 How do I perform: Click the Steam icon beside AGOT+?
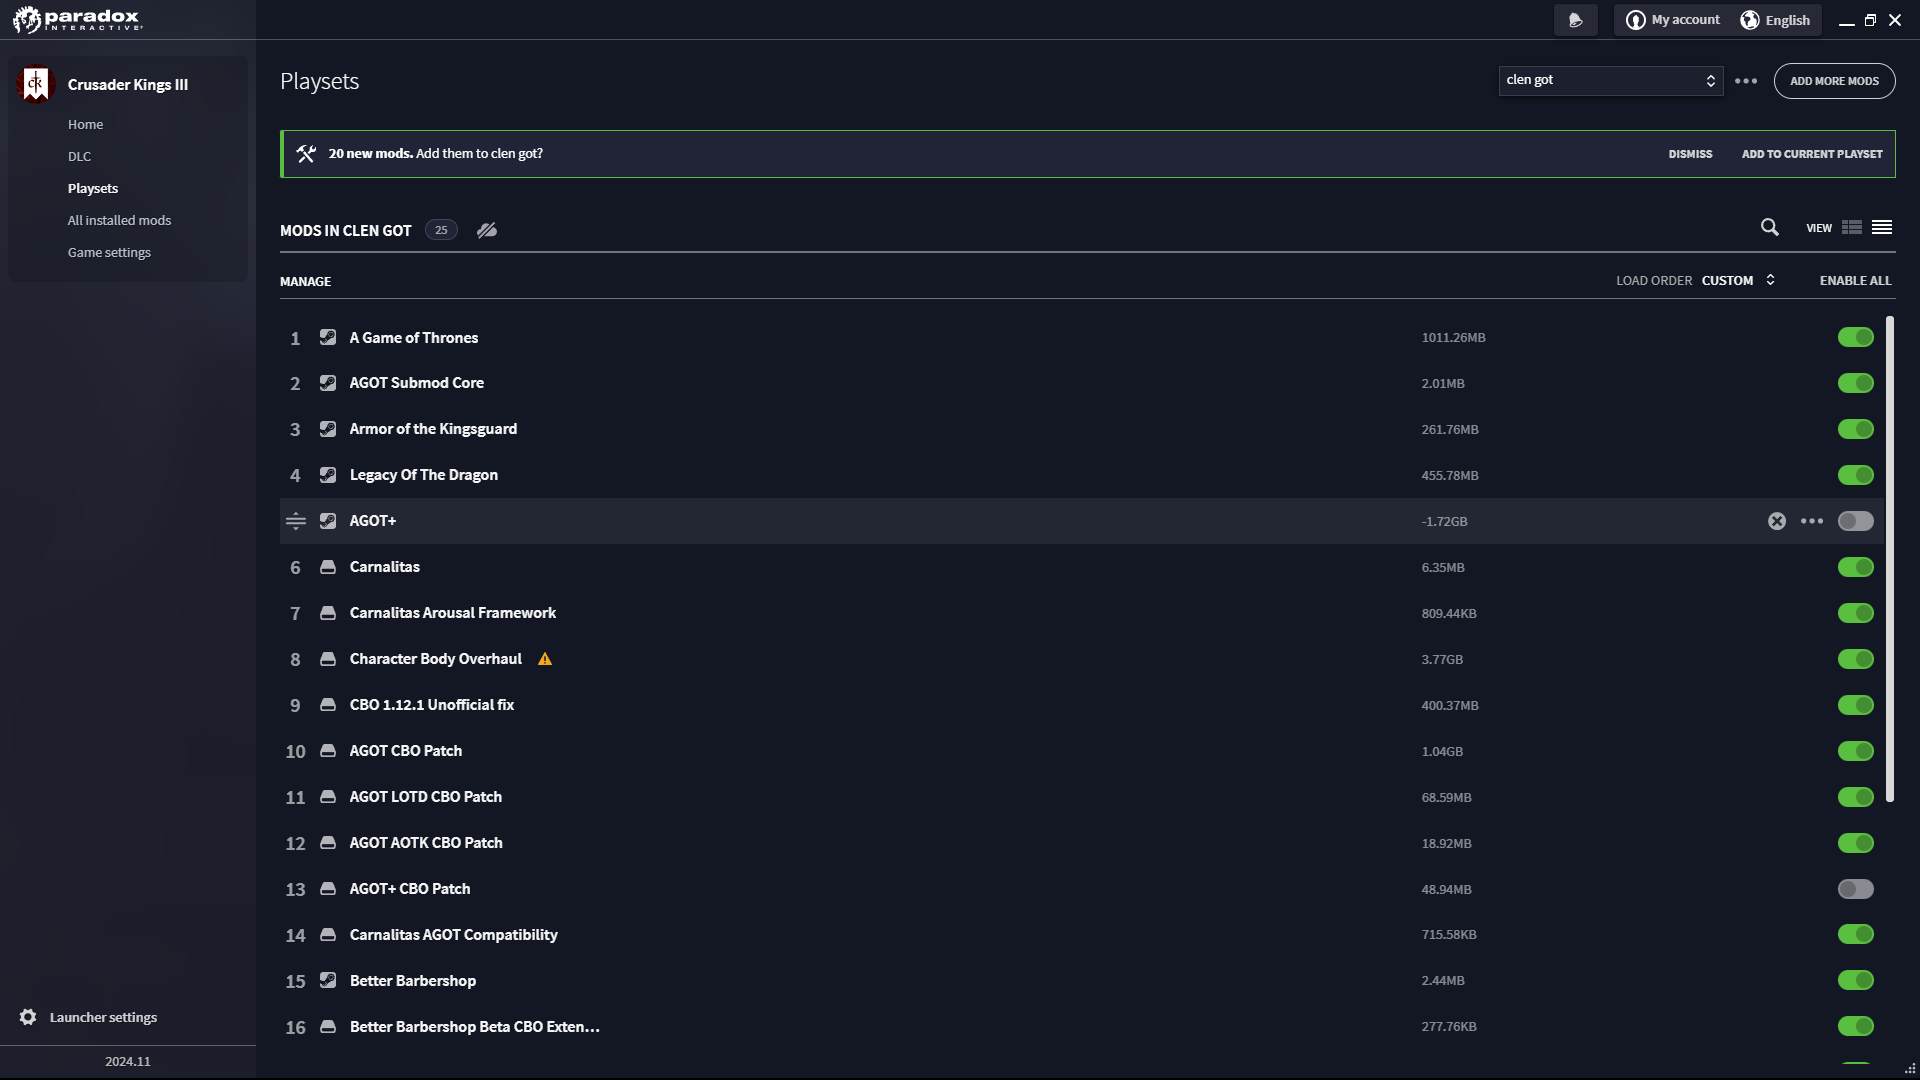328,521
